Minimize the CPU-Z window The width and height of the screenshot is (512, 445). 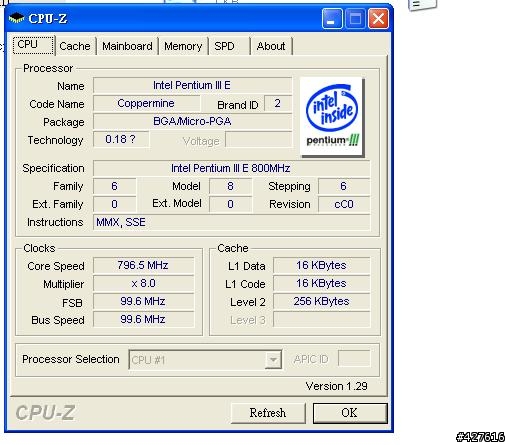click(332, 19)
